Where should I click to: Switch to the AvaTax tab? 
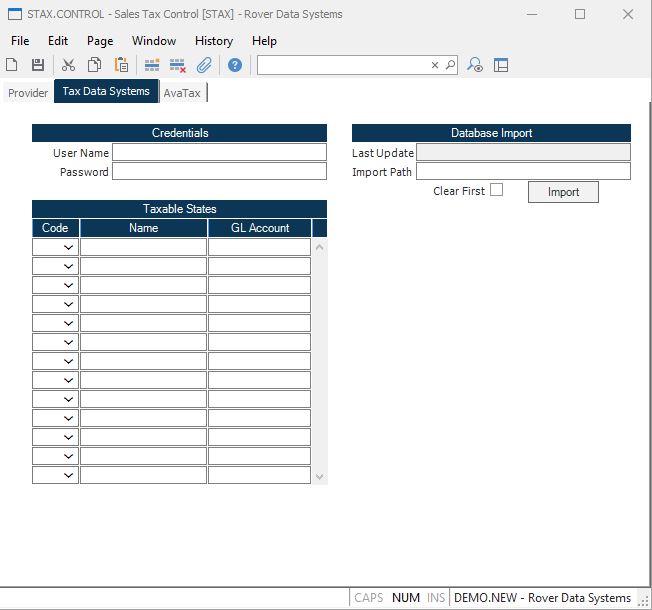pos(182,93)
